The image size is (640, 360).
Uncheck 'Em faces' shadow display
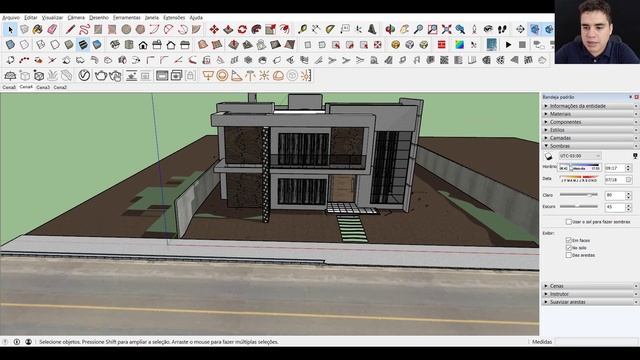pyautogui.click(x=568, y=240)
